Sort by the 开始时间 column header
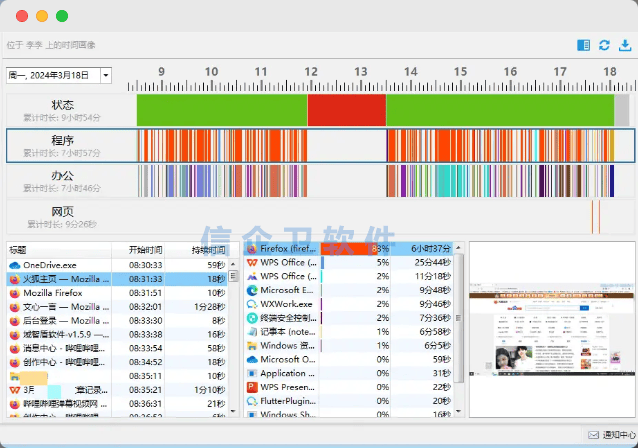Viewport: 638px width, 448px height. tap(145, 249)
